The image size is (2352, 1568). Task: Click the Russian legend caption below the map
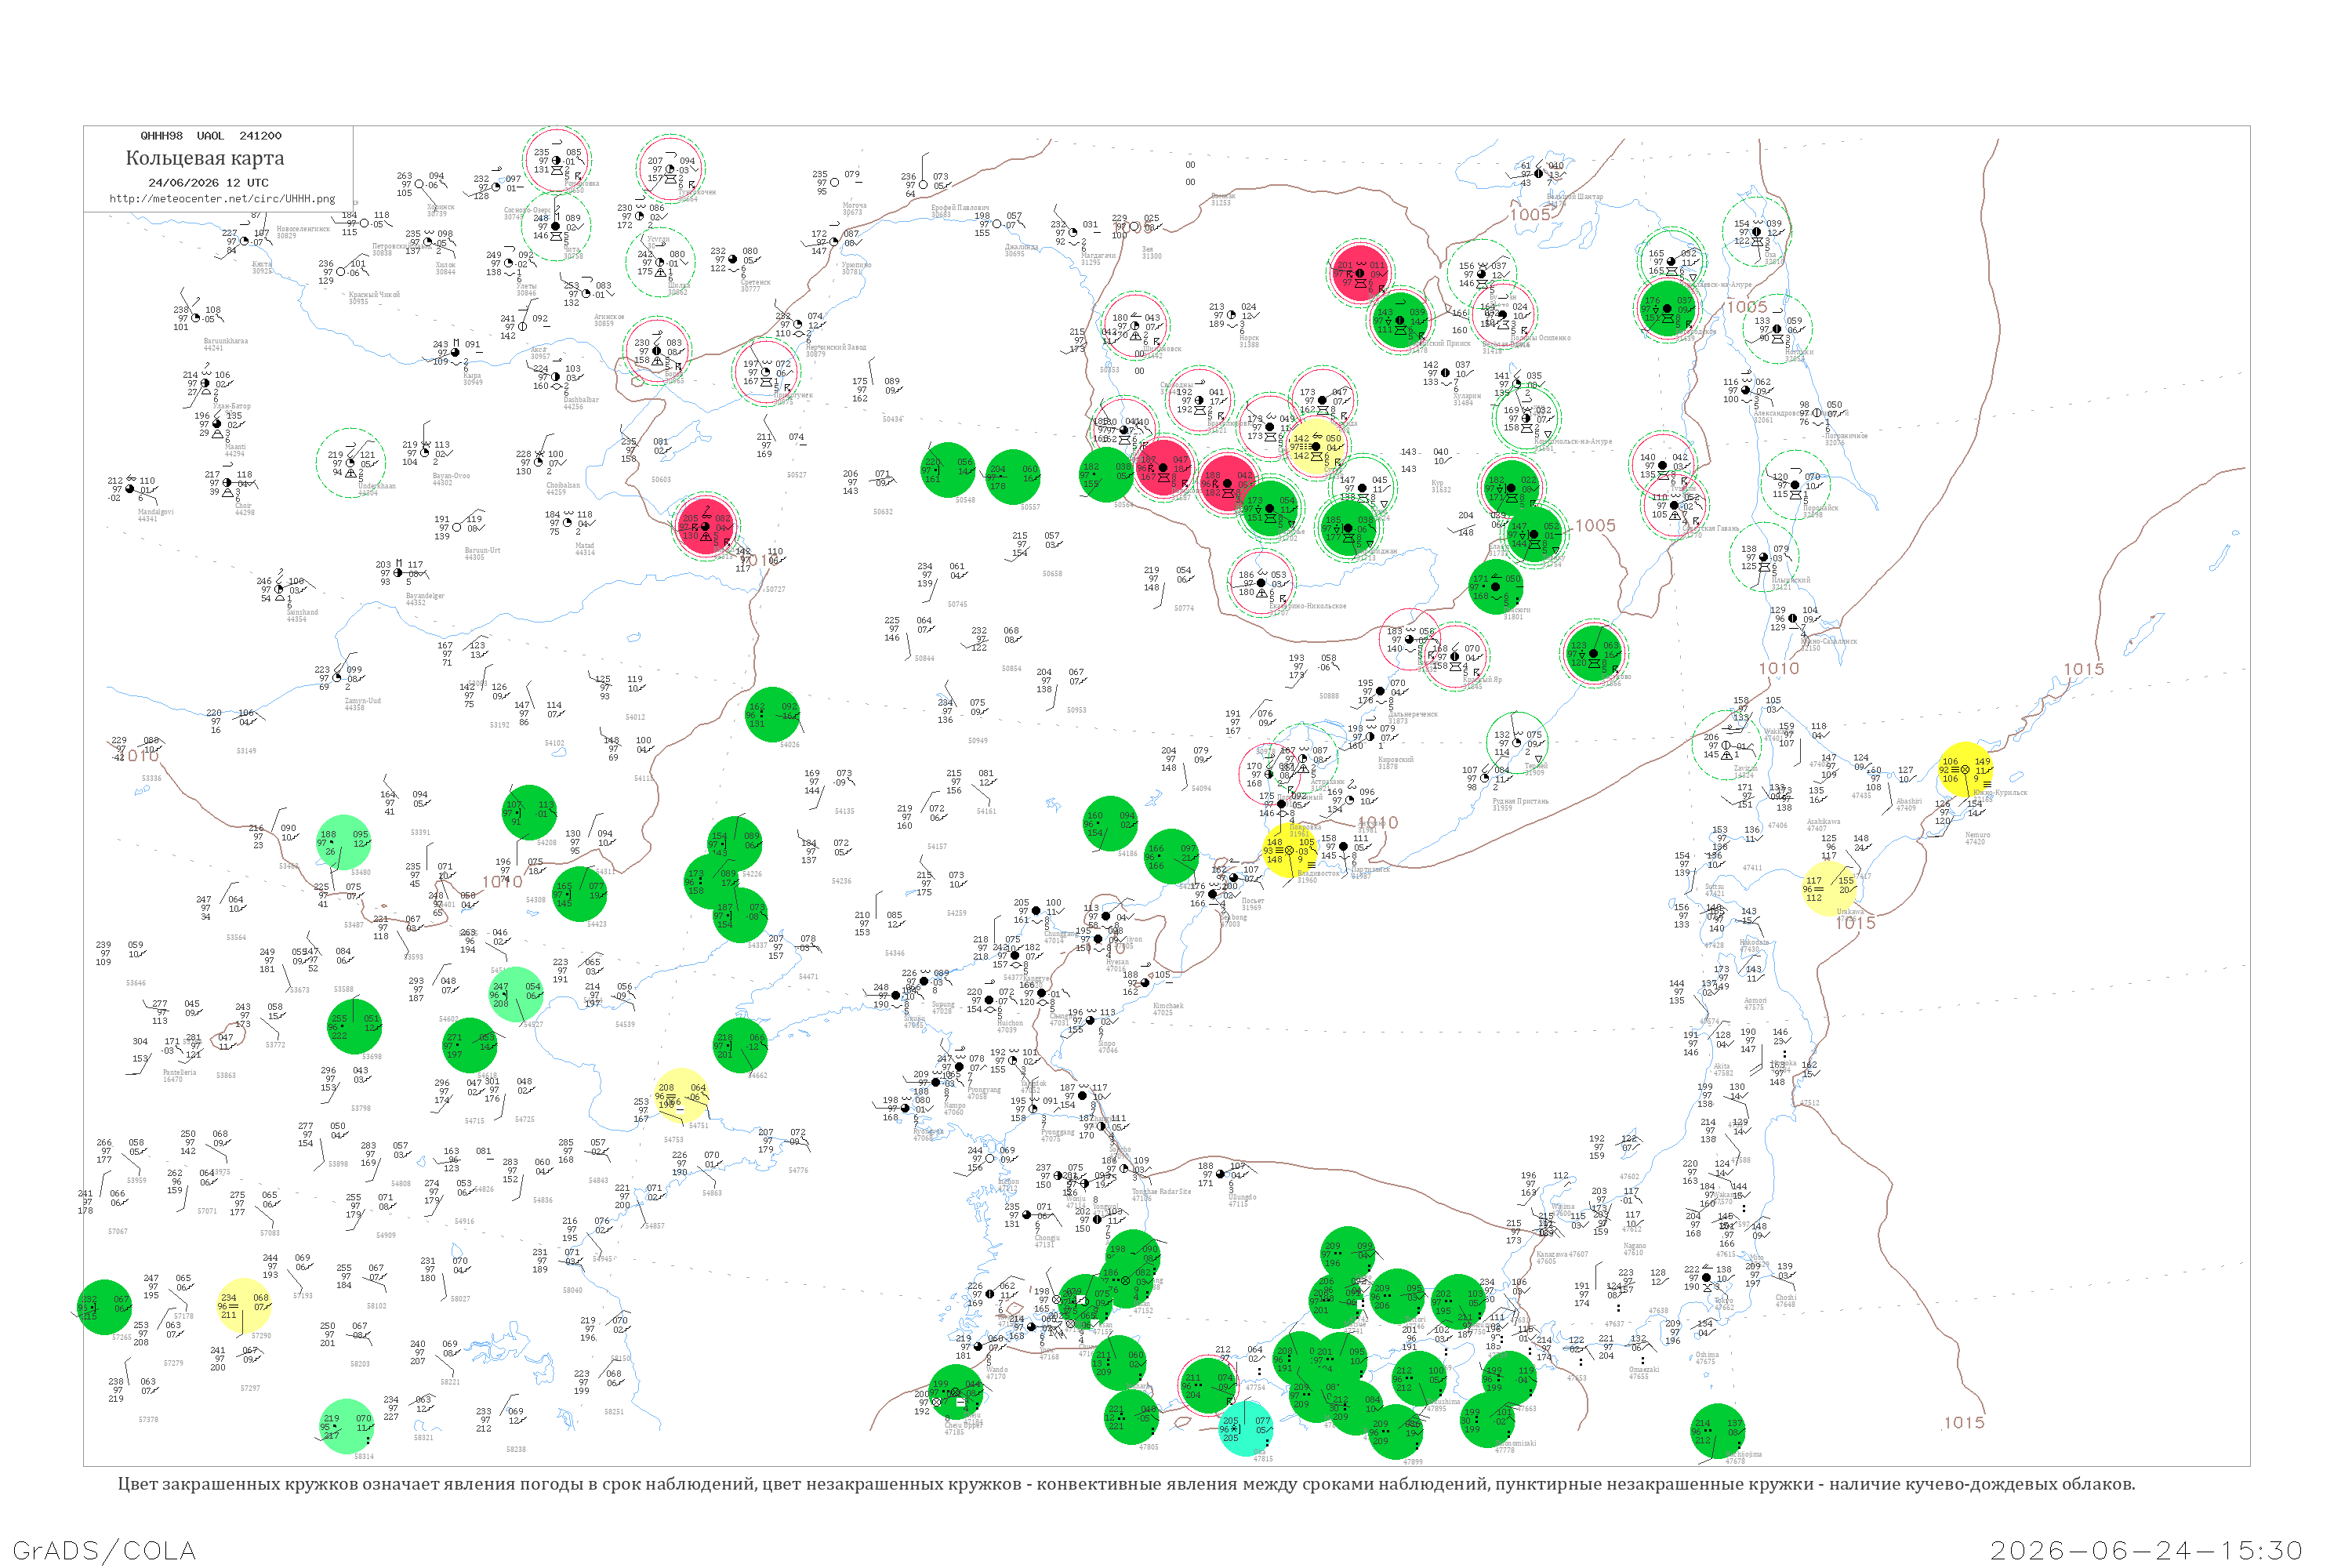pyautogui.click(x=1126, y=1483)
